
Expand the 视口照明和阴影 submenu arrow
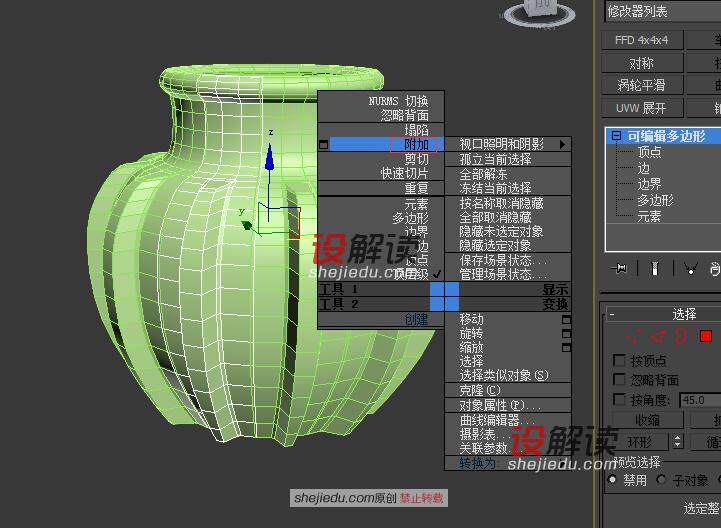click(562, 144)
